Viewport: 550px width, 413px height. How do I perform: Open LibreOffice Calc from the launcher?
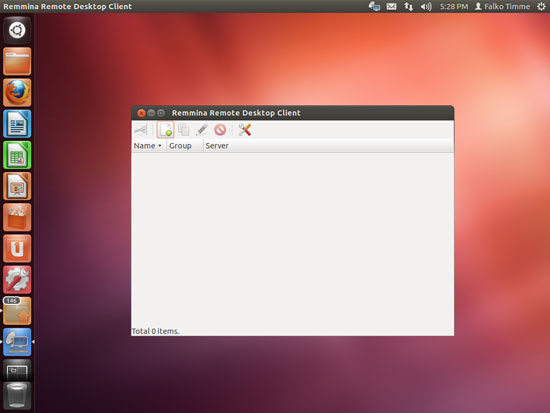[17, 155]
